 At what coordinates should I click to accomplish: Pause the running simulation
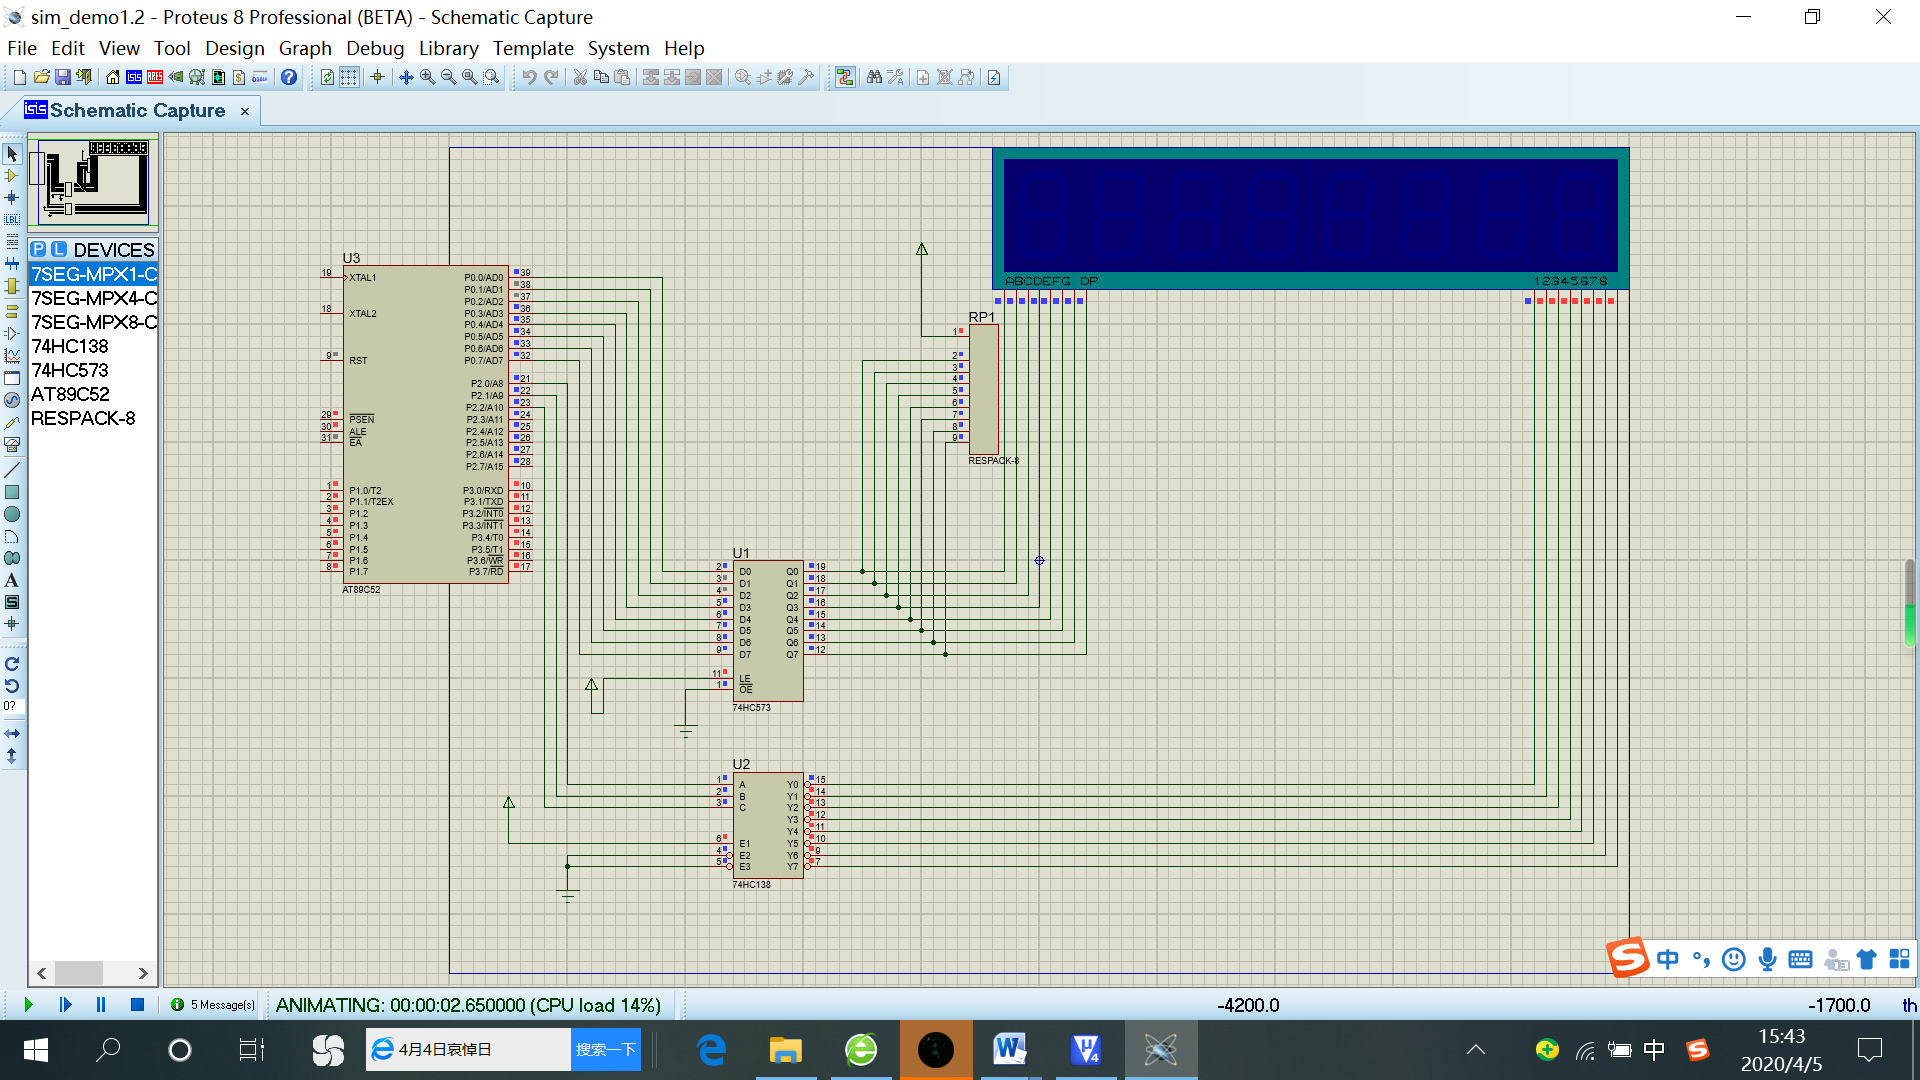coord(101,1004)
